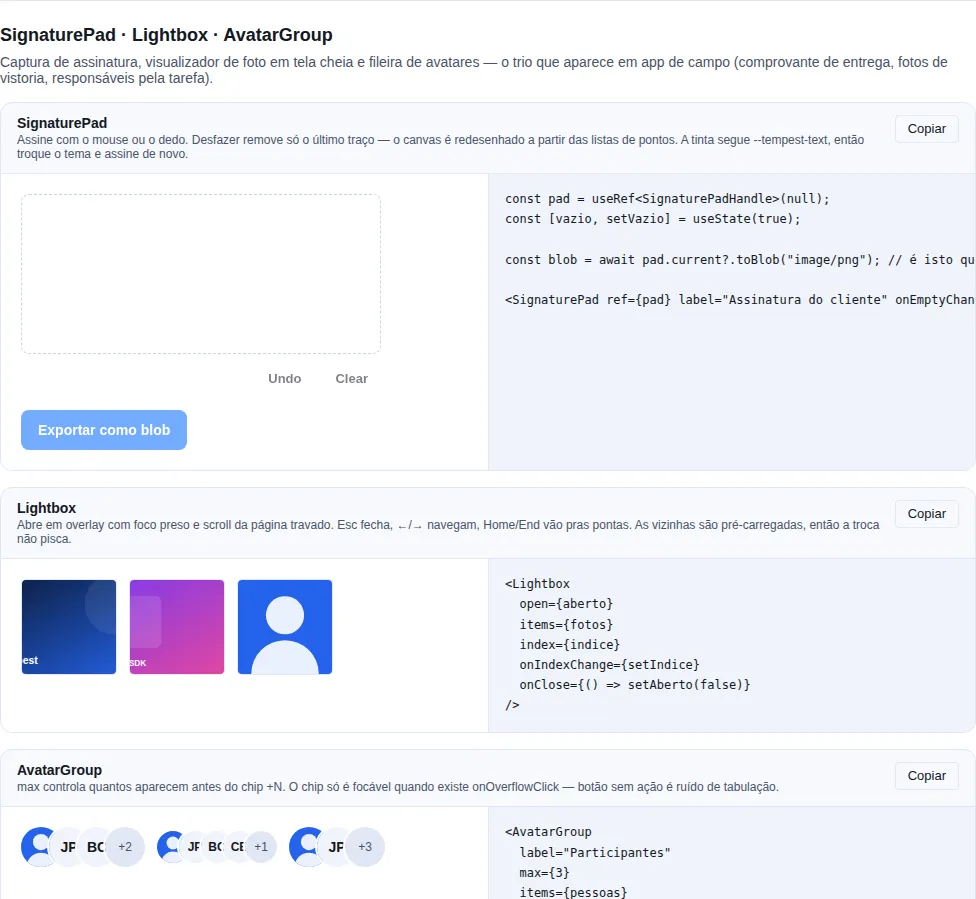Click the JP avatar in the +3 group
The height and width of the screenshot is (899, 976).
tap(335, 847)
